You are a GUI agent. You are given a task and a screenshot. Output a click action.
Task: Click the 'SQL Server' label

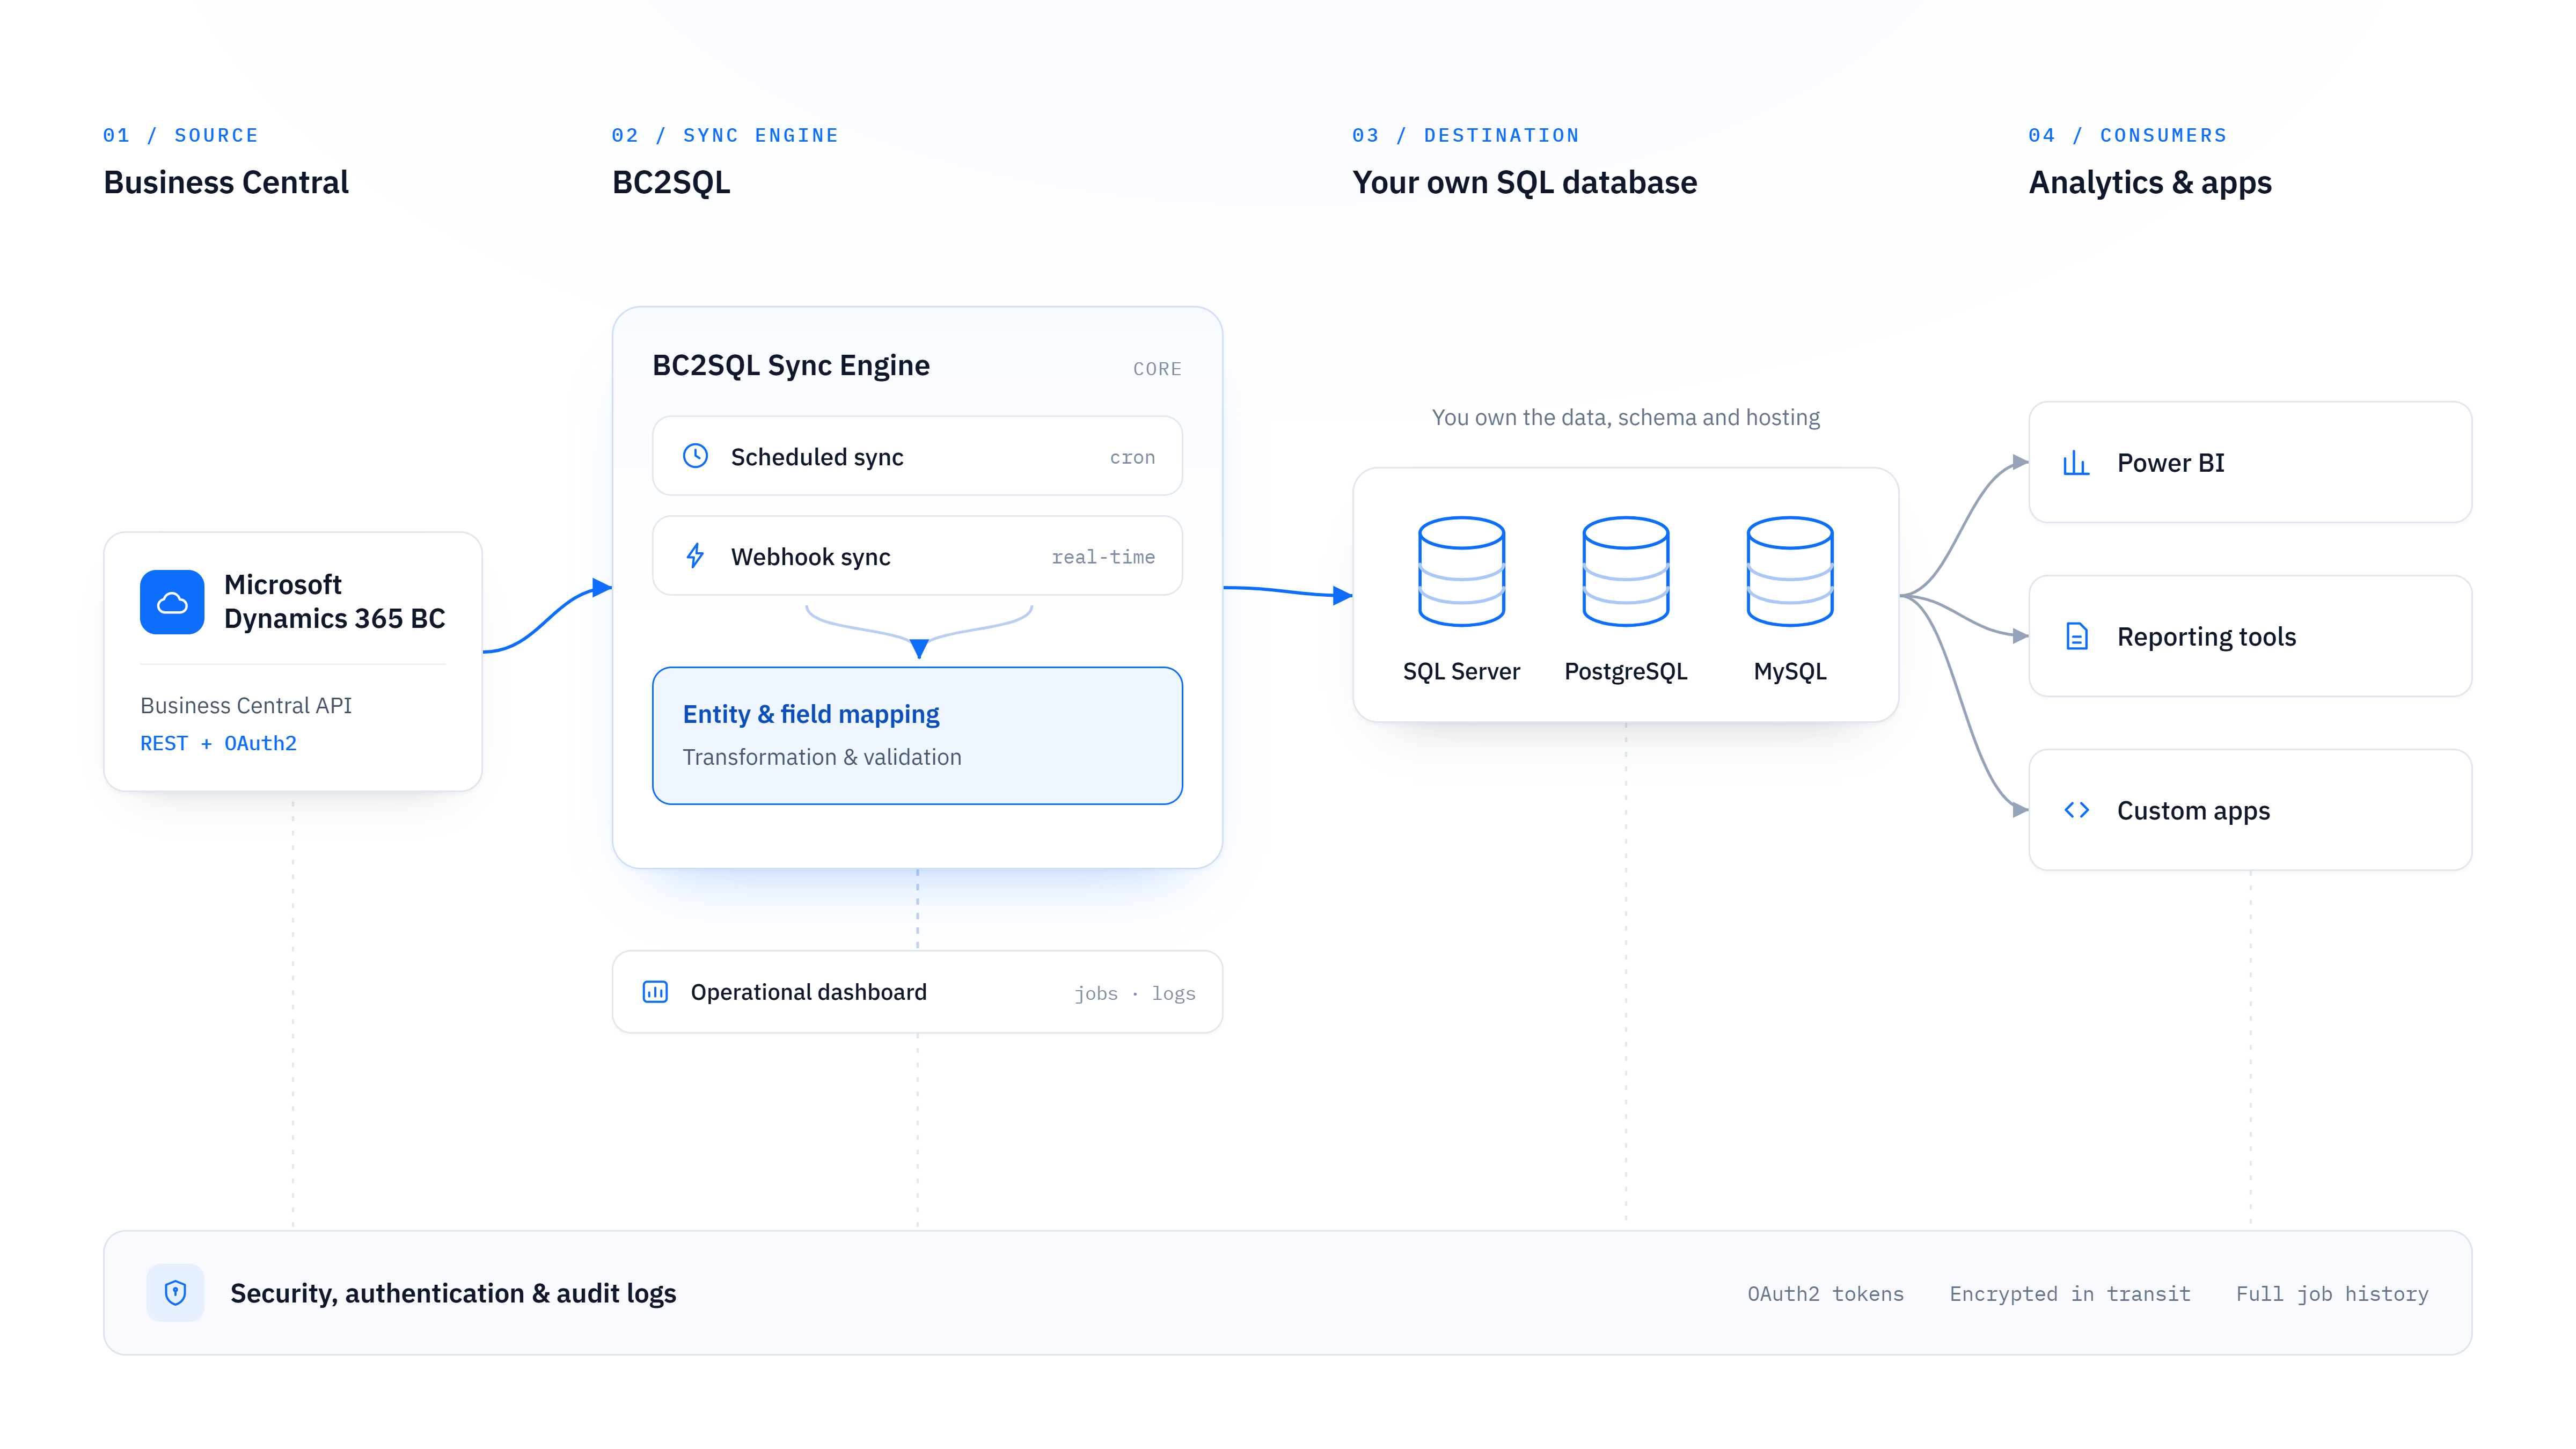click(x=1461, y=672)
